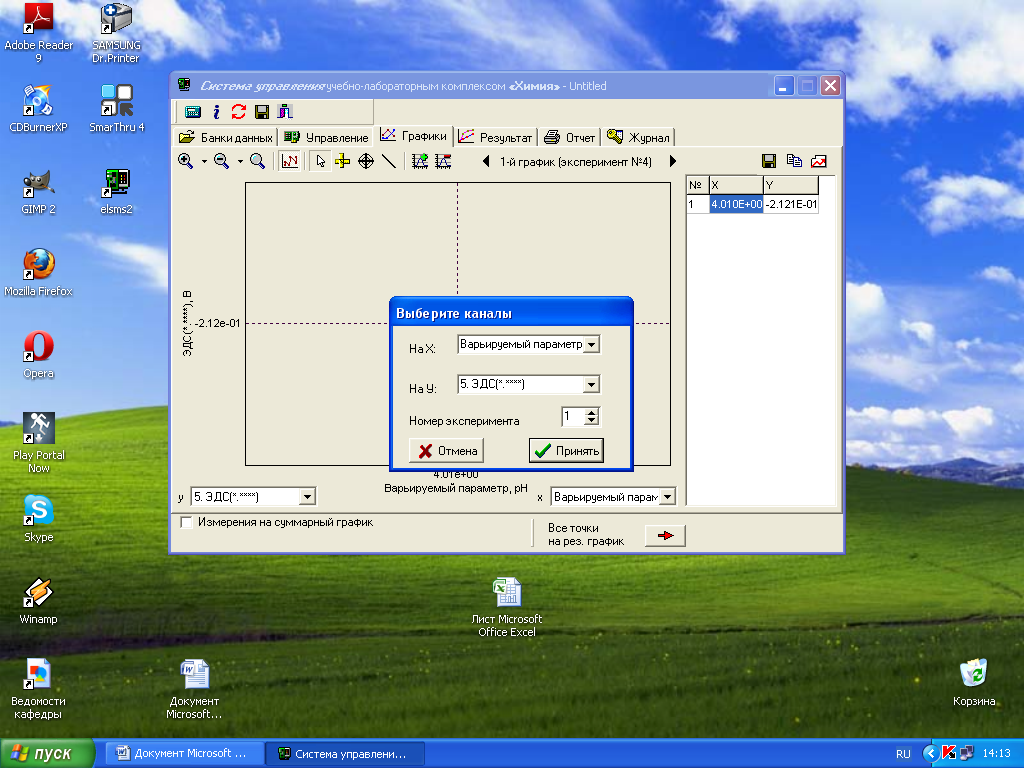The image size is (1024, 768).
Task: Select the yellow cross cursor tool
Action: coord(343,161)
